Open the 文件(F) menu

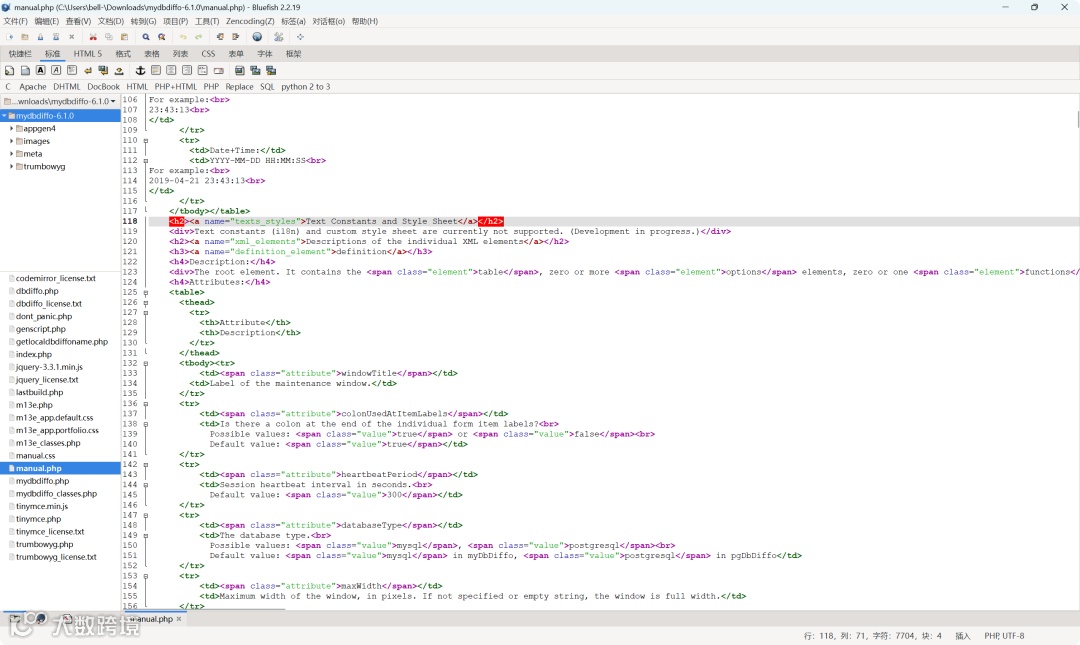point(15,21)
